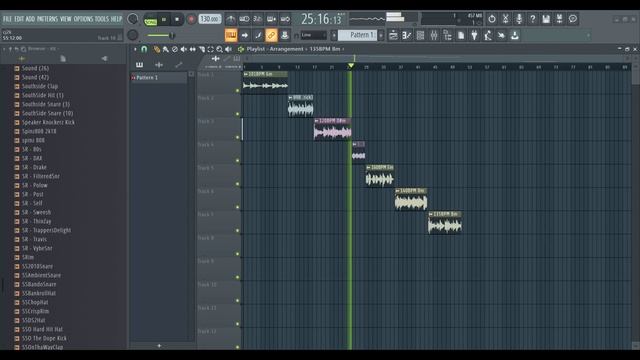The width and height of the screenshot is (640, 360).
Task: Open the Pattern 1 selector
Action: pos(358,35)
